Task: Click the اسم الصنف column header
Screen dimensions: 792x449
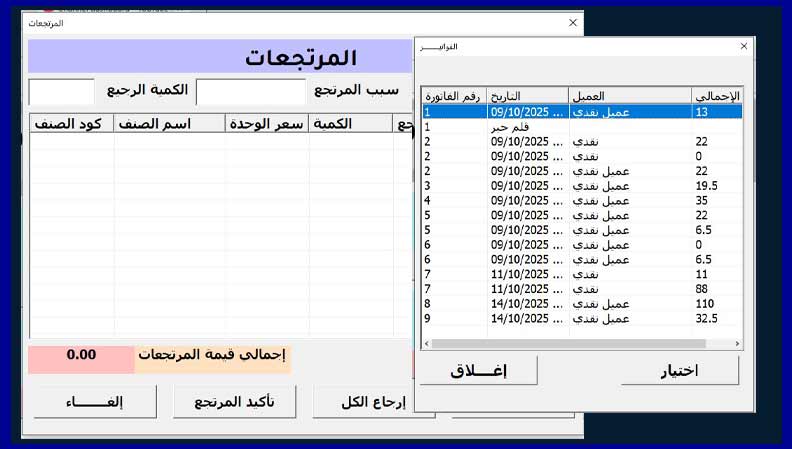Action: tap(169, 123)
